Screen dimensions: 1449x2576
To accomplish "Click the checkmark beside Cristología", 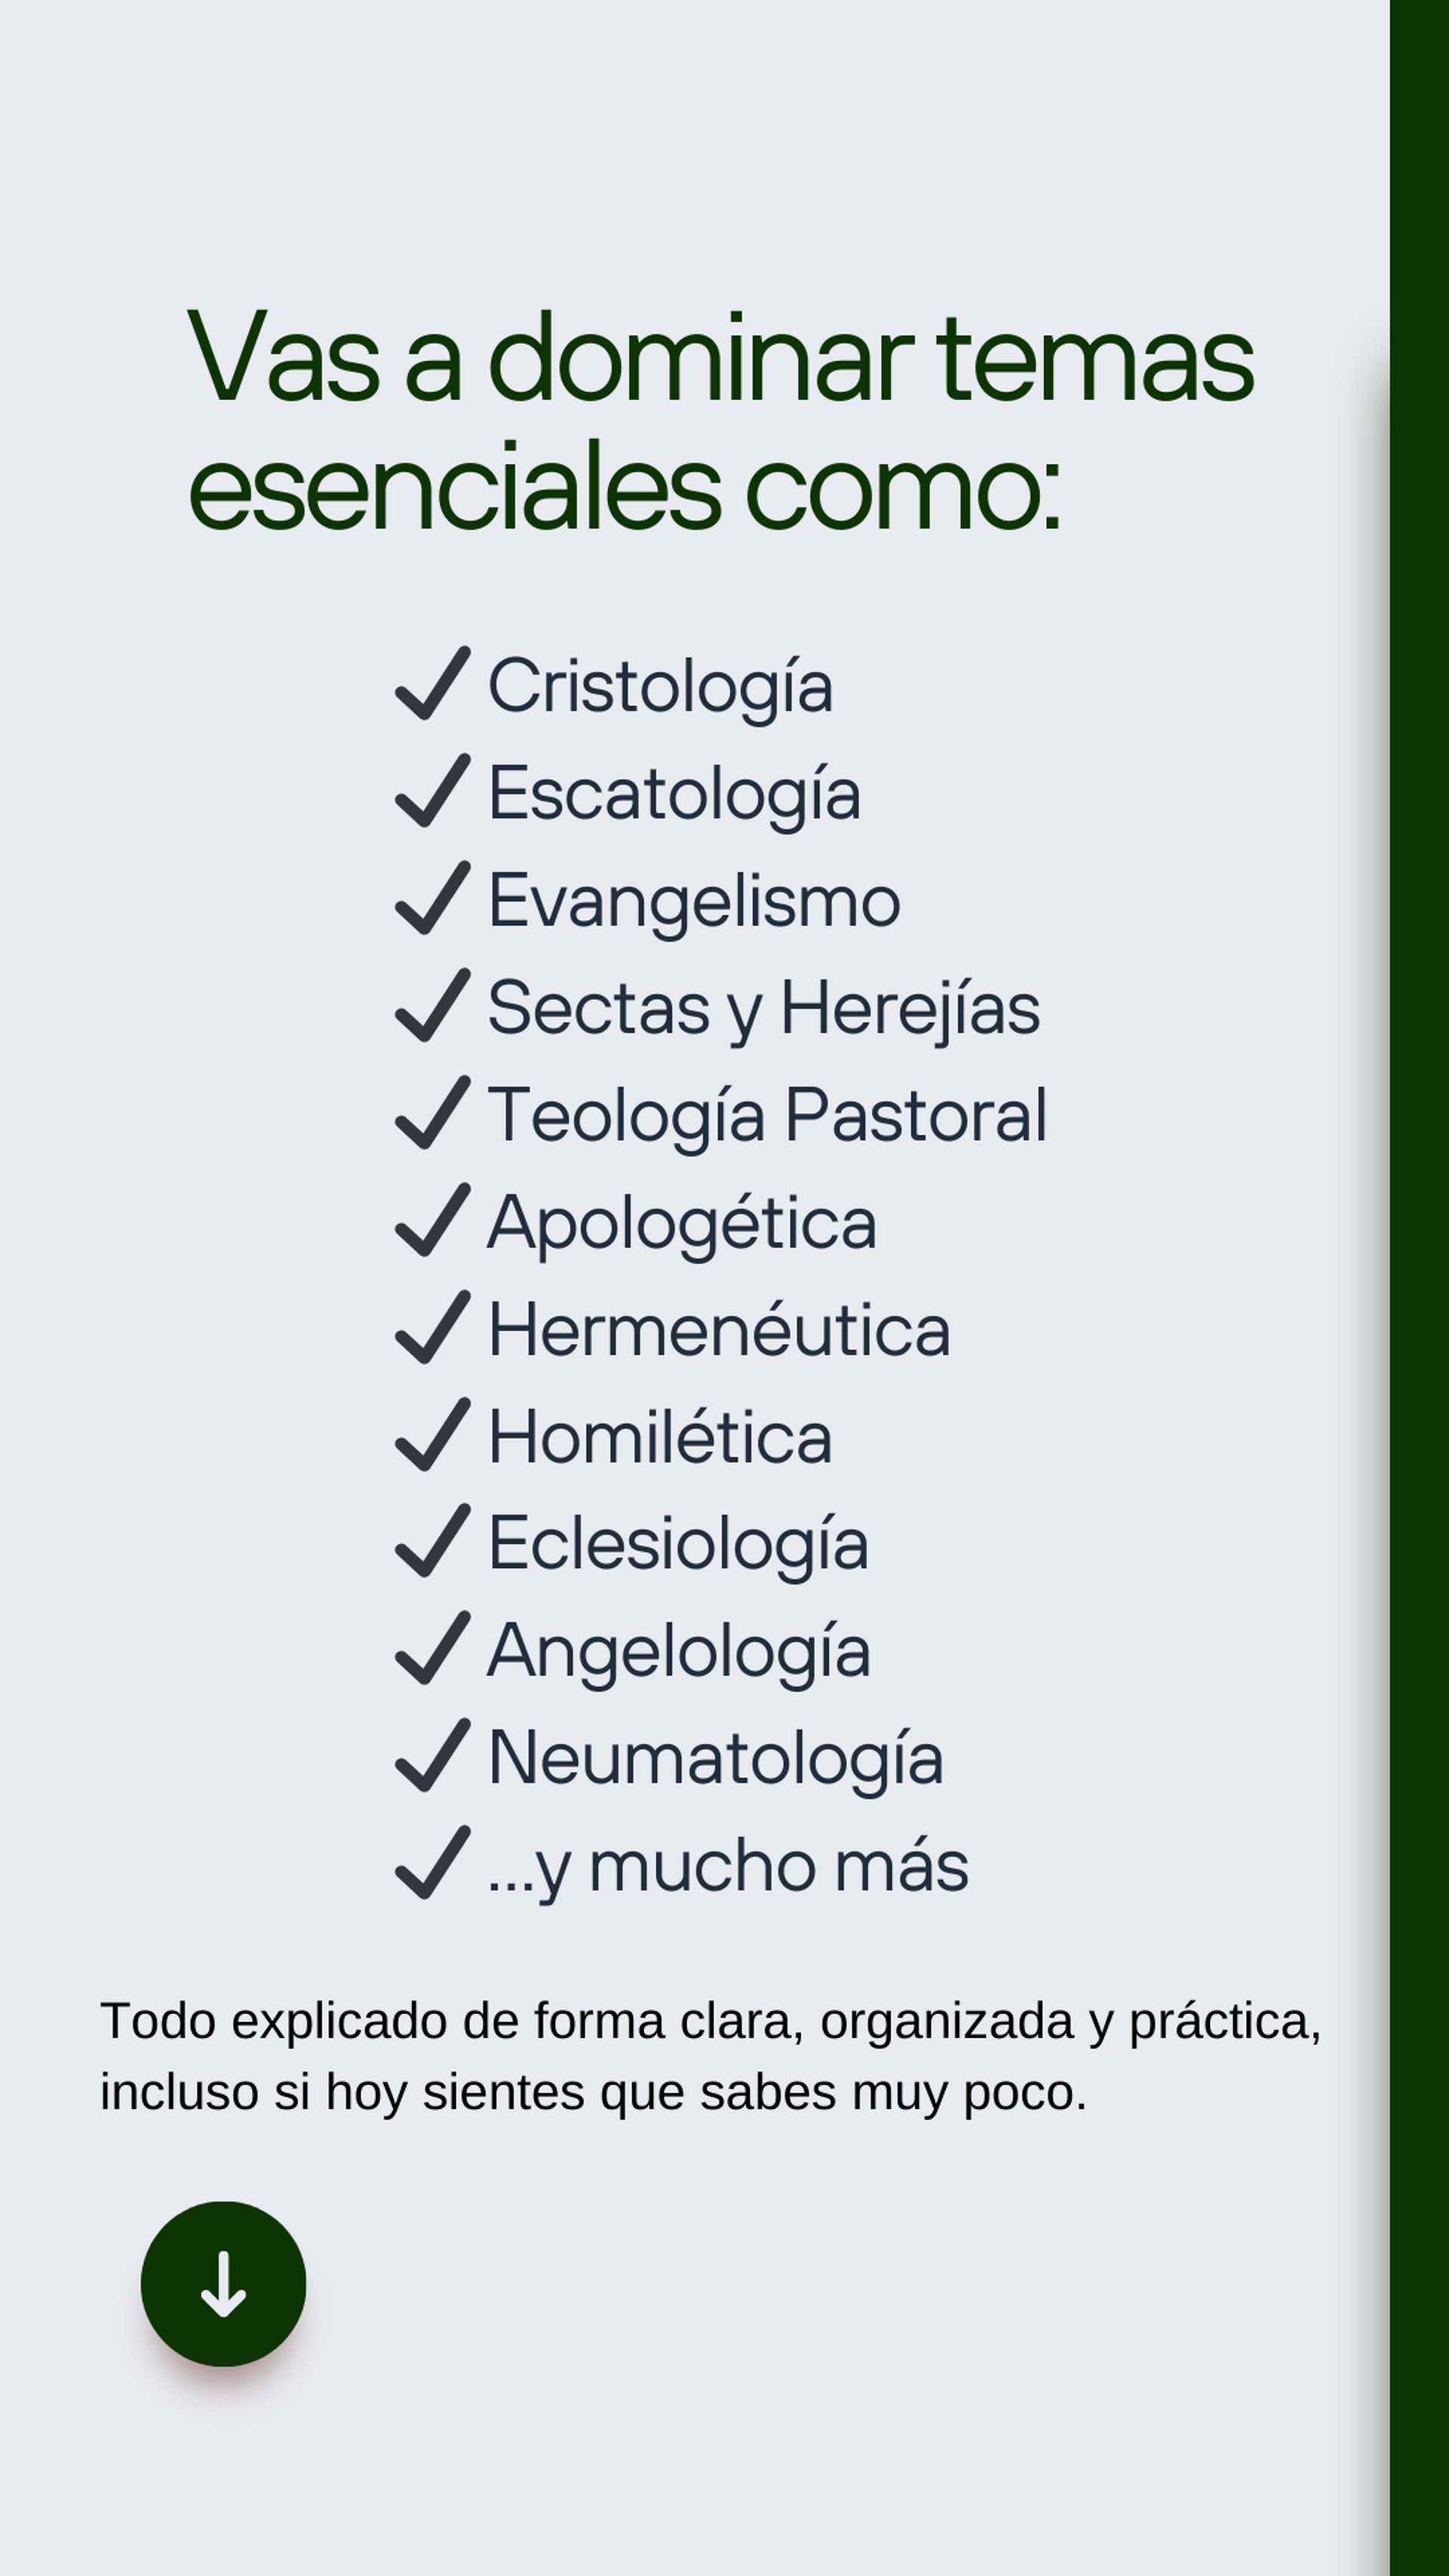I will pos(432,684).
